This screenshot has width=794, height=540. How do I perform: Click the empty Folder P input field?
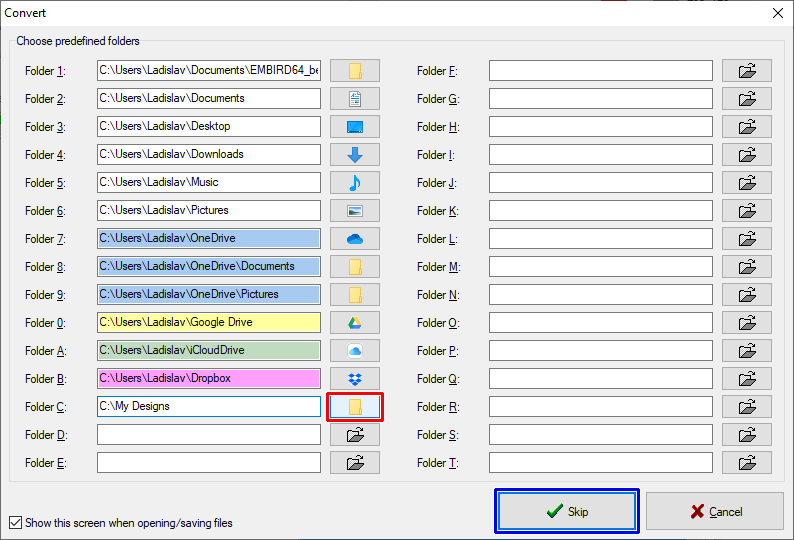click(x=601, y=351)
